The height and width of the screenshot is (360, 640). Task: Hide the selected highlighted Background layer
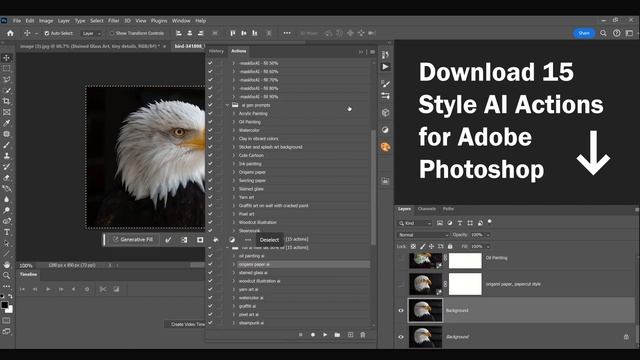point(401,311)
